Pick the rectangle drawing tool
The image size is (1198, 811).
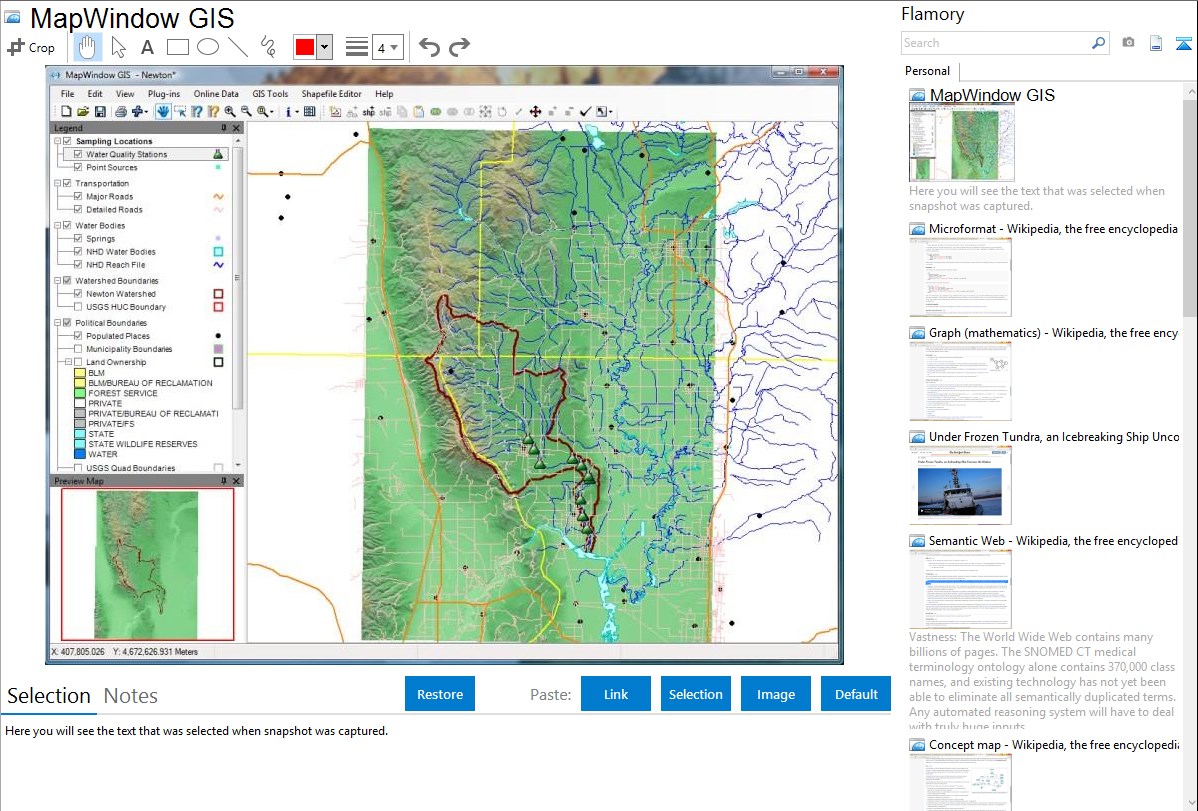point(177,47)
